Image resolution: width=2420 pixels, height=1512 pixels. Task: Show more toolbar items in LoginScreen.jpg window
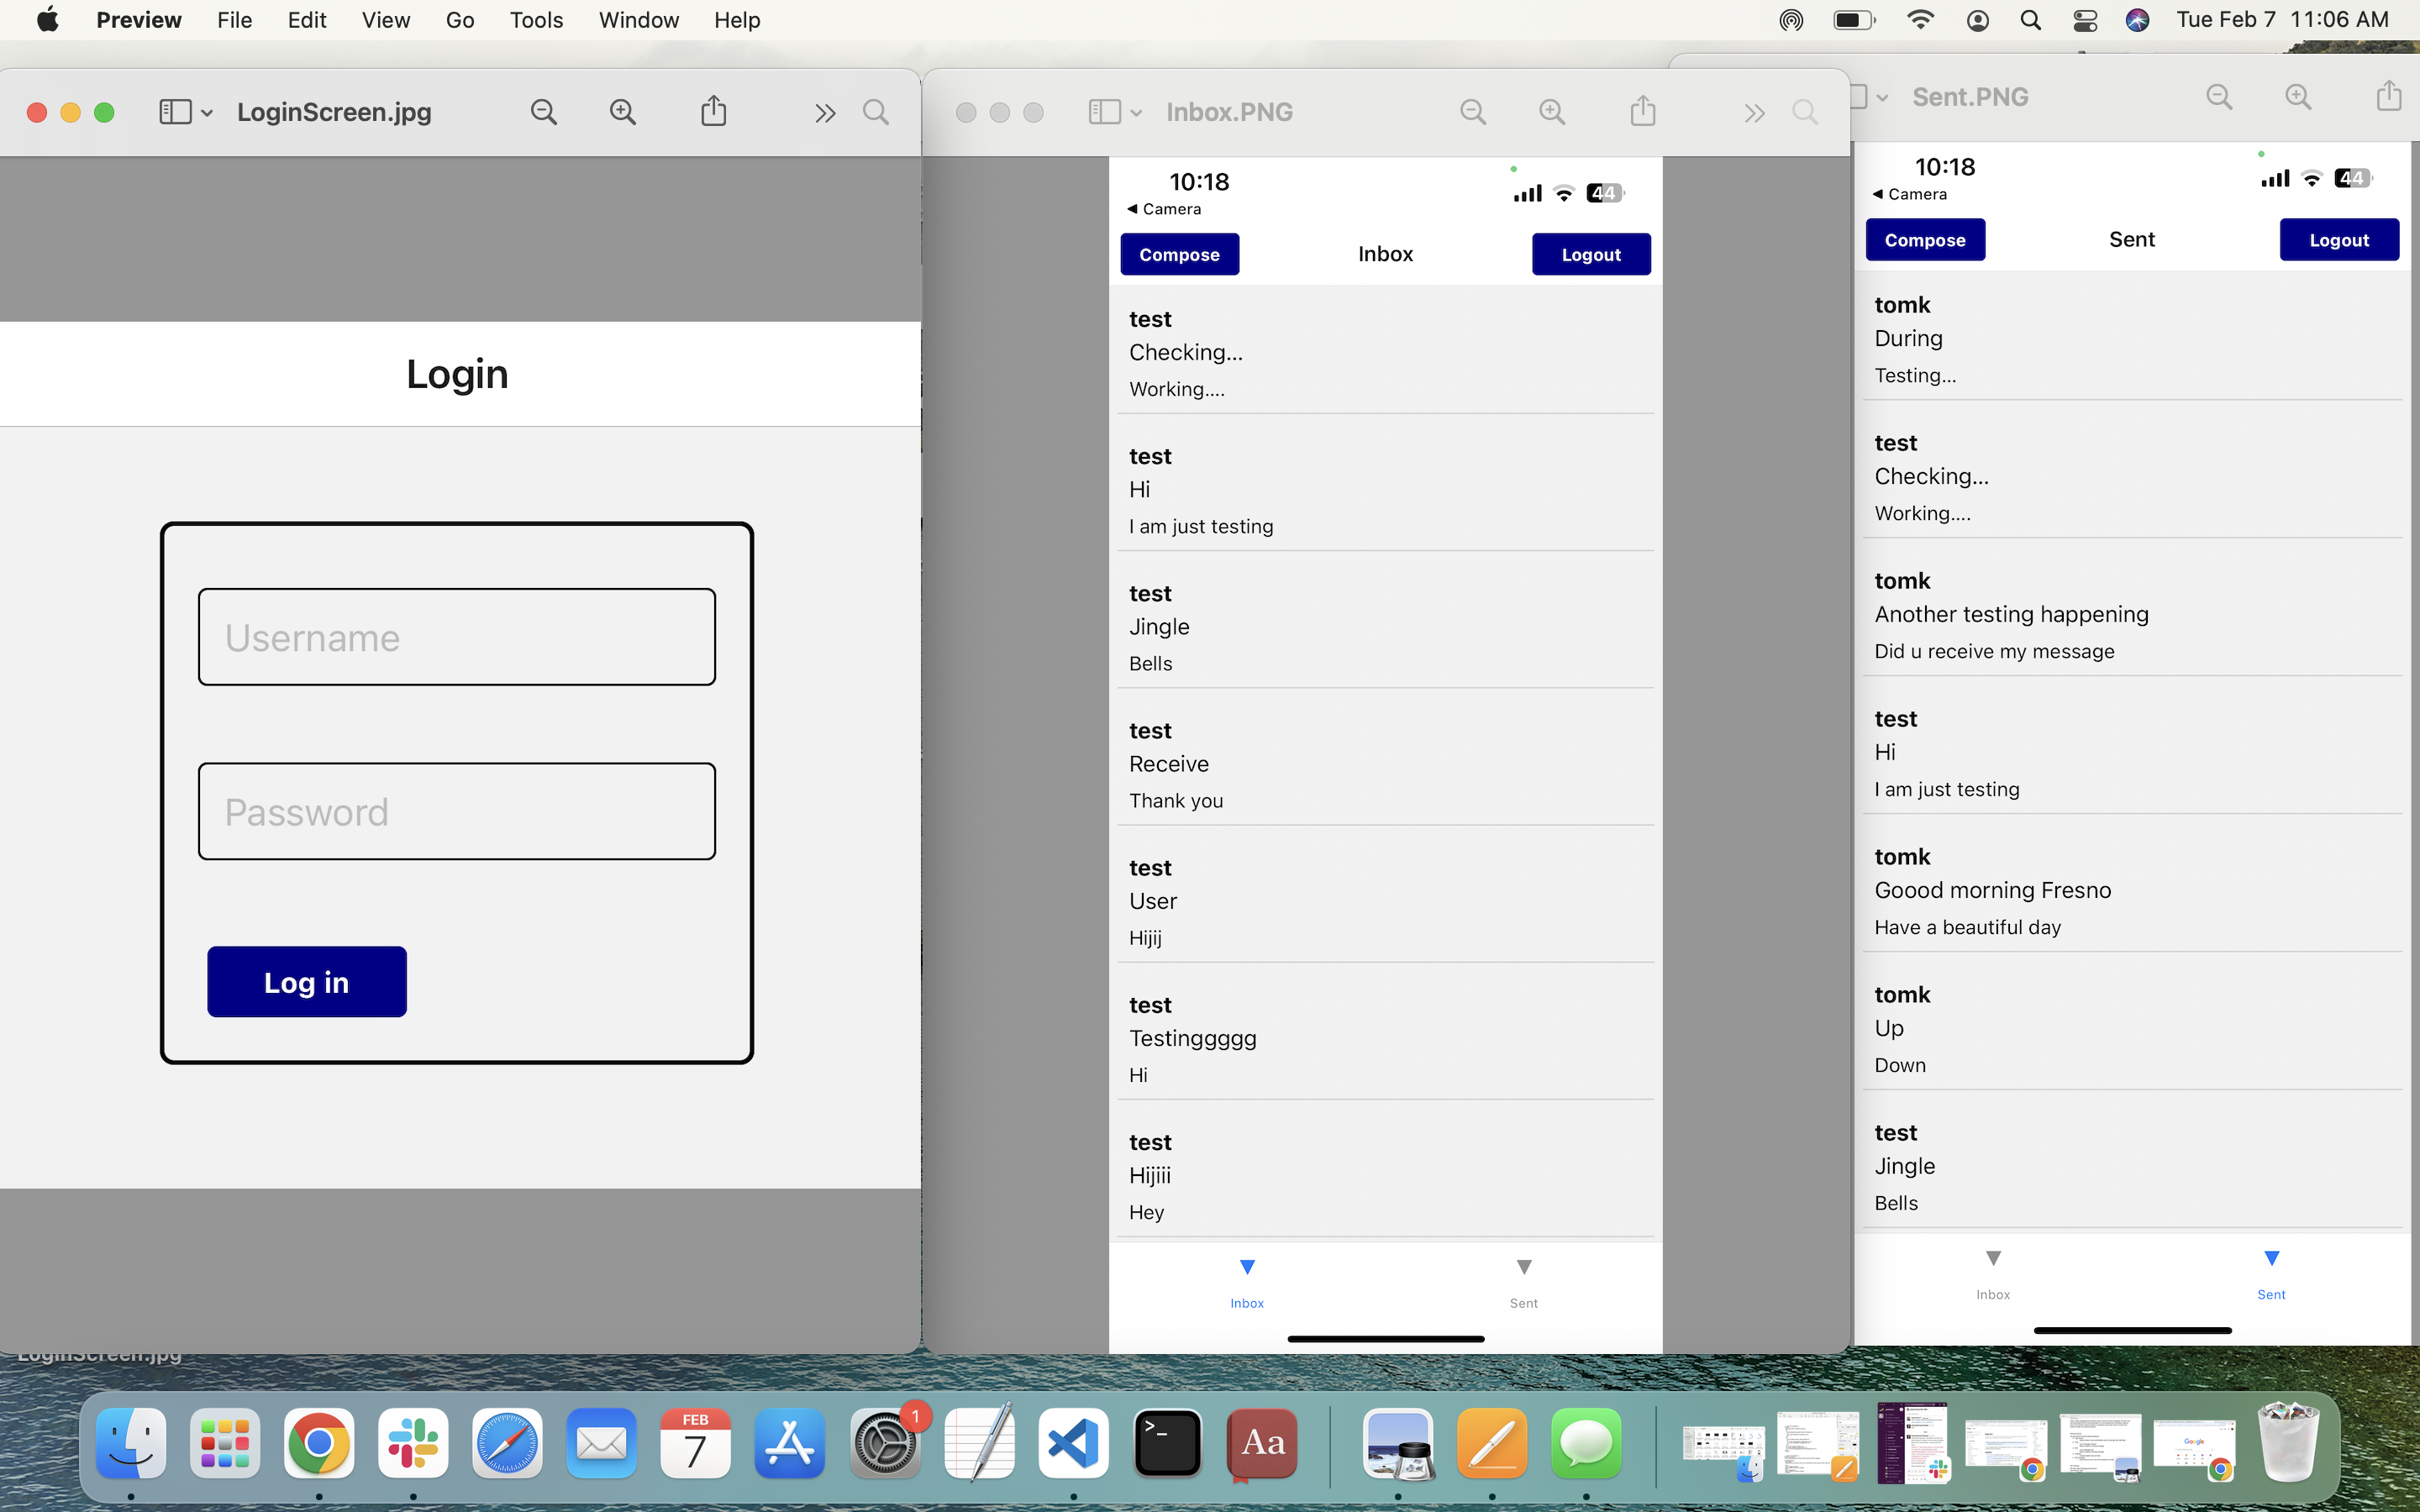pyautogui.click(x=824, y=113)
